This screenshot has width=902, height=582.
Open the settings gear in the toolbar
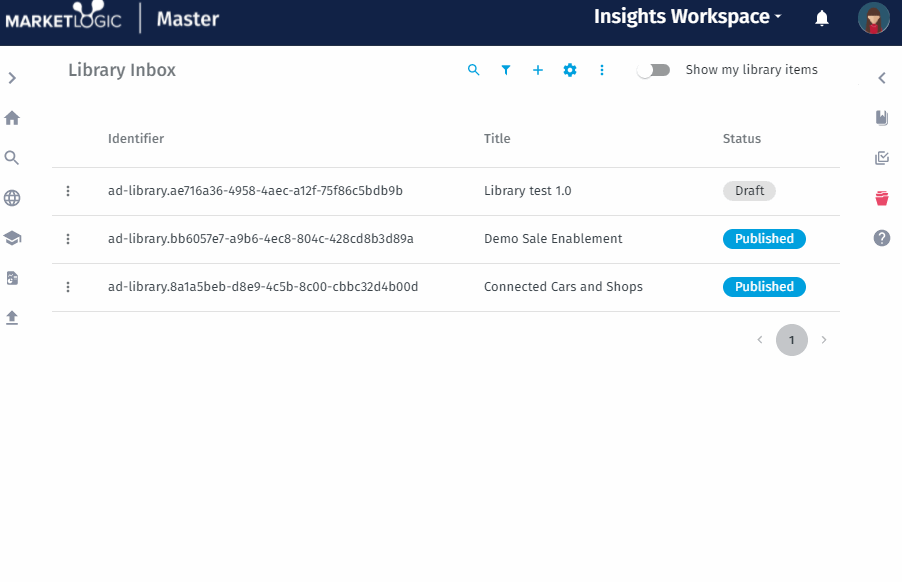pyautogui.click(x=569, y=70)
